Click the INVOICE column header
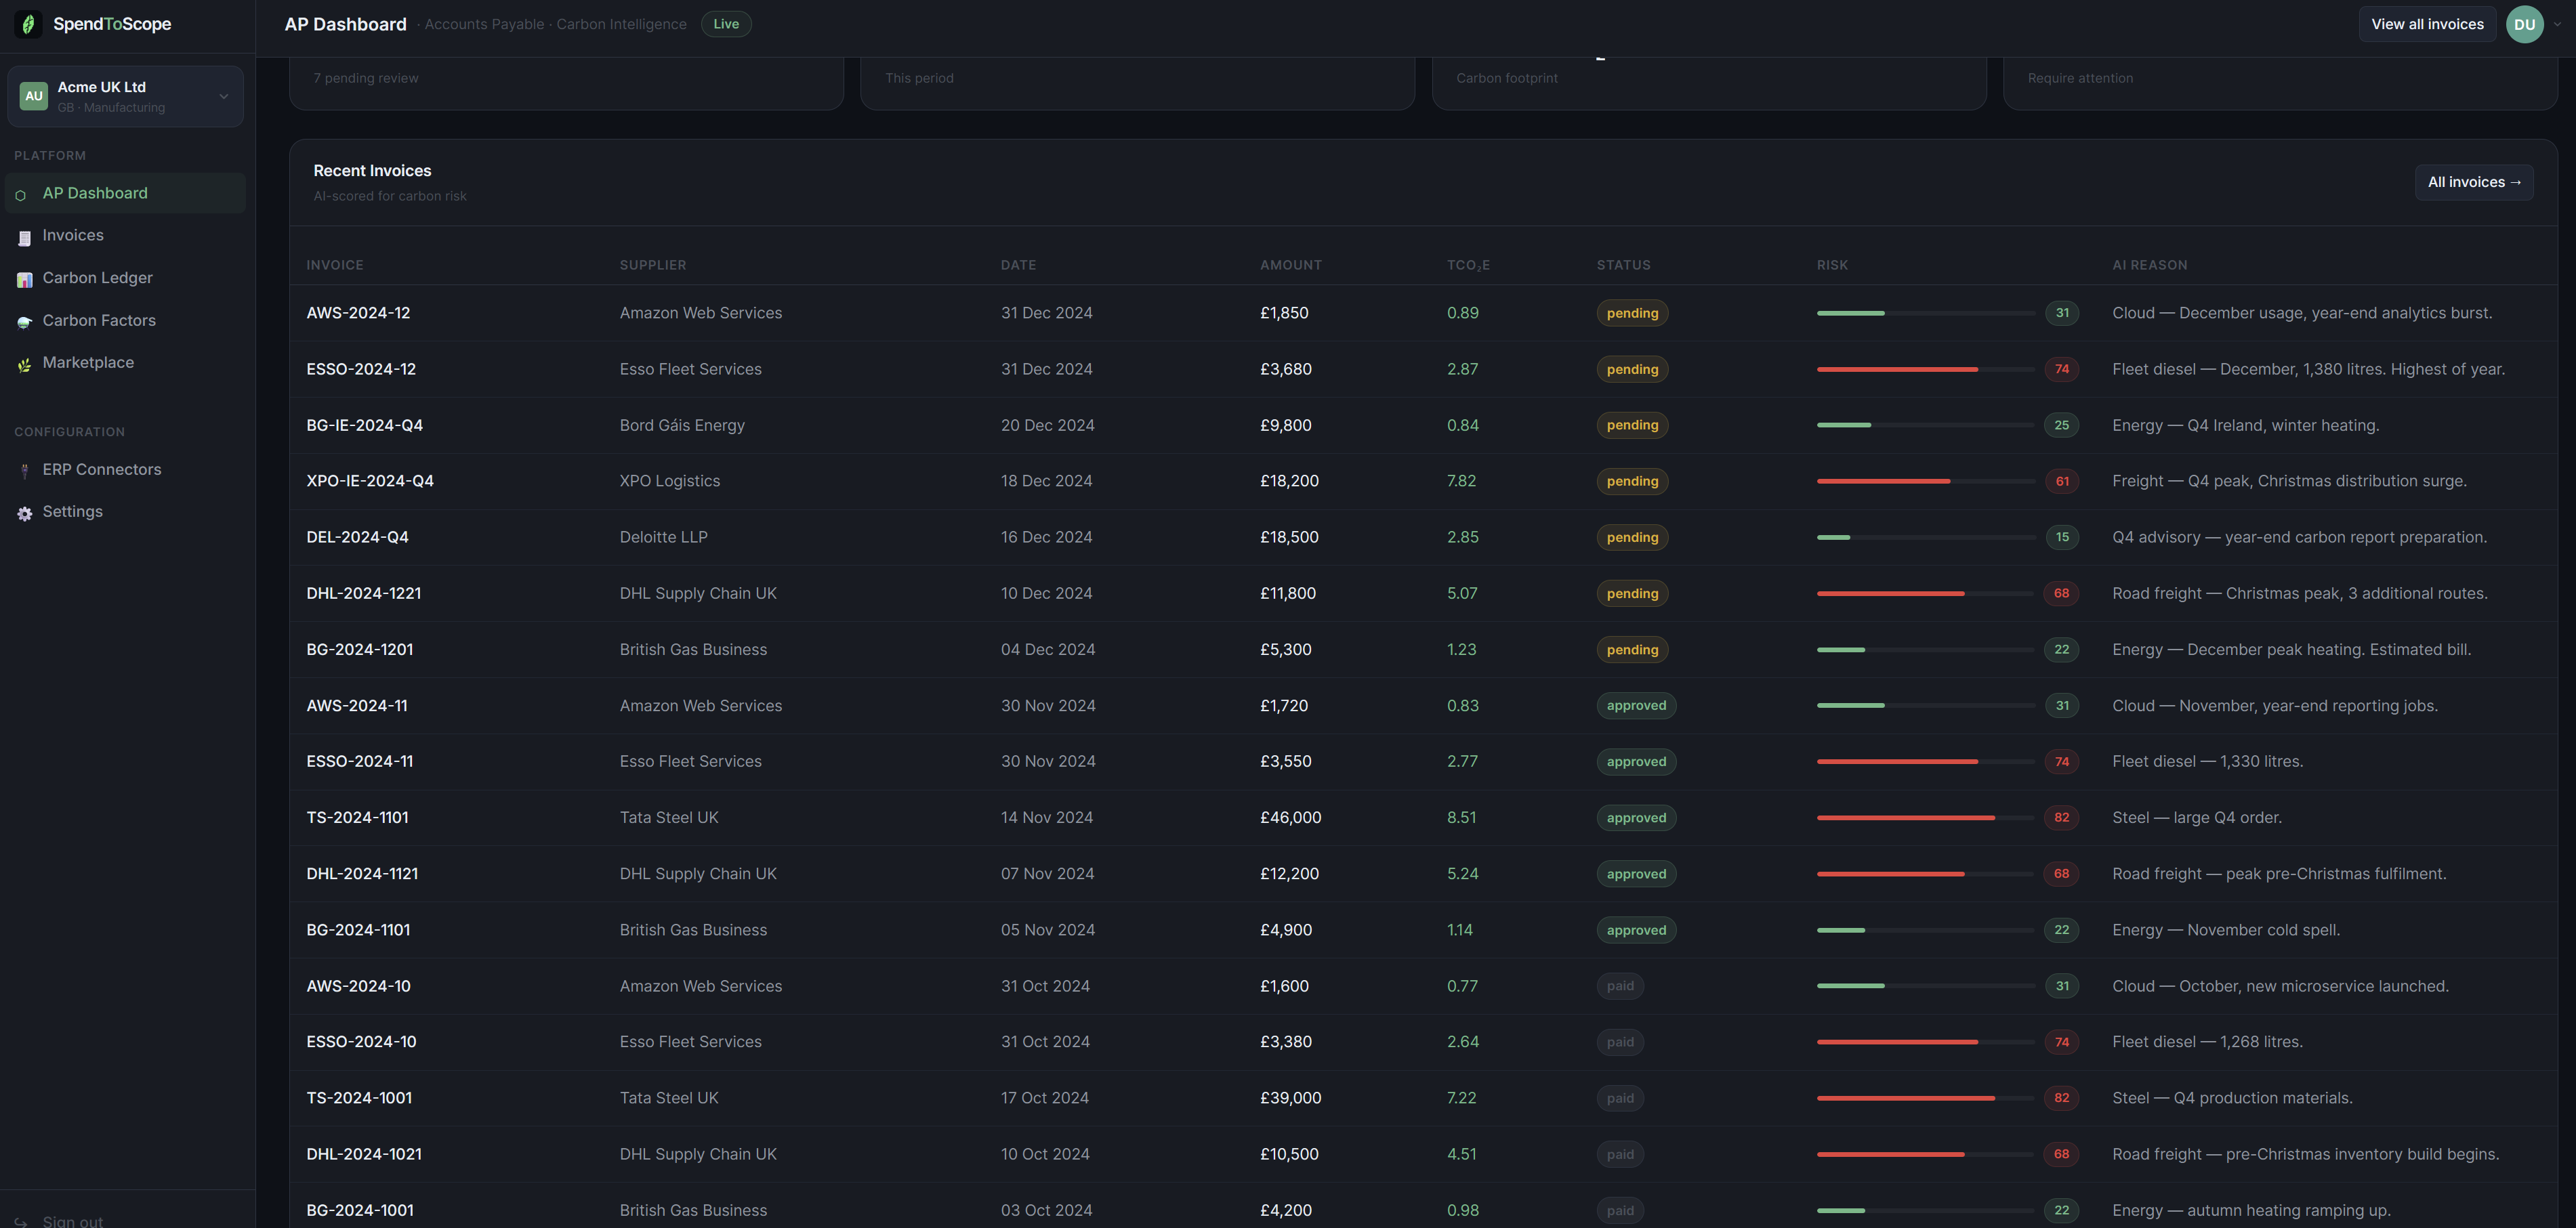Image resolution: width=2576 pixels, height=1228 pixels. click(335, 265)
